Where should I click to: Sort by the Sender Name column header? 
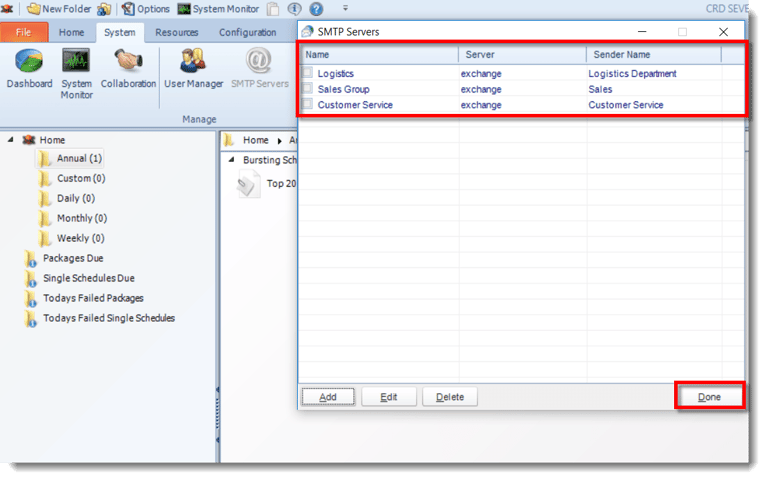point(654,55)
